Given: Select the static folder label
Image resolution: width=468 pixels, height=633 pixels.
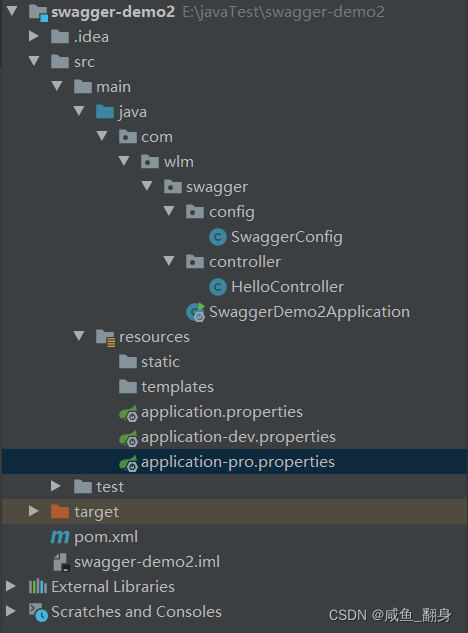Looking at the screenshot, I should point(160,362).
